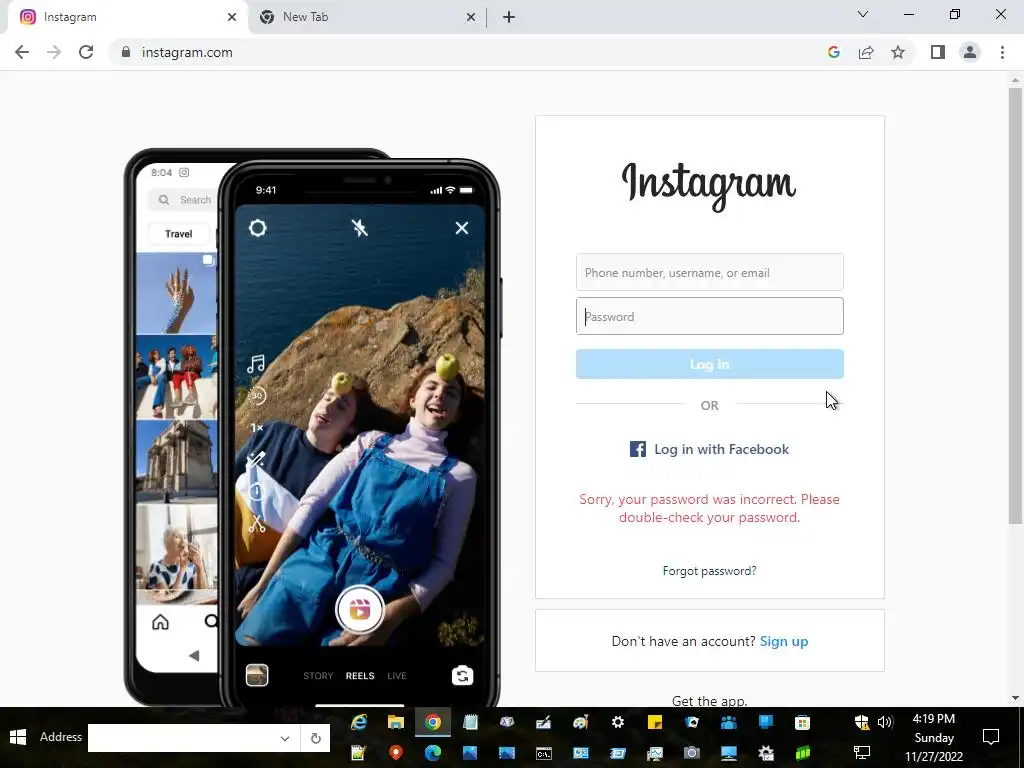Share this page via the share icon
1024x768 pixels.
click(x=866, y=52)
